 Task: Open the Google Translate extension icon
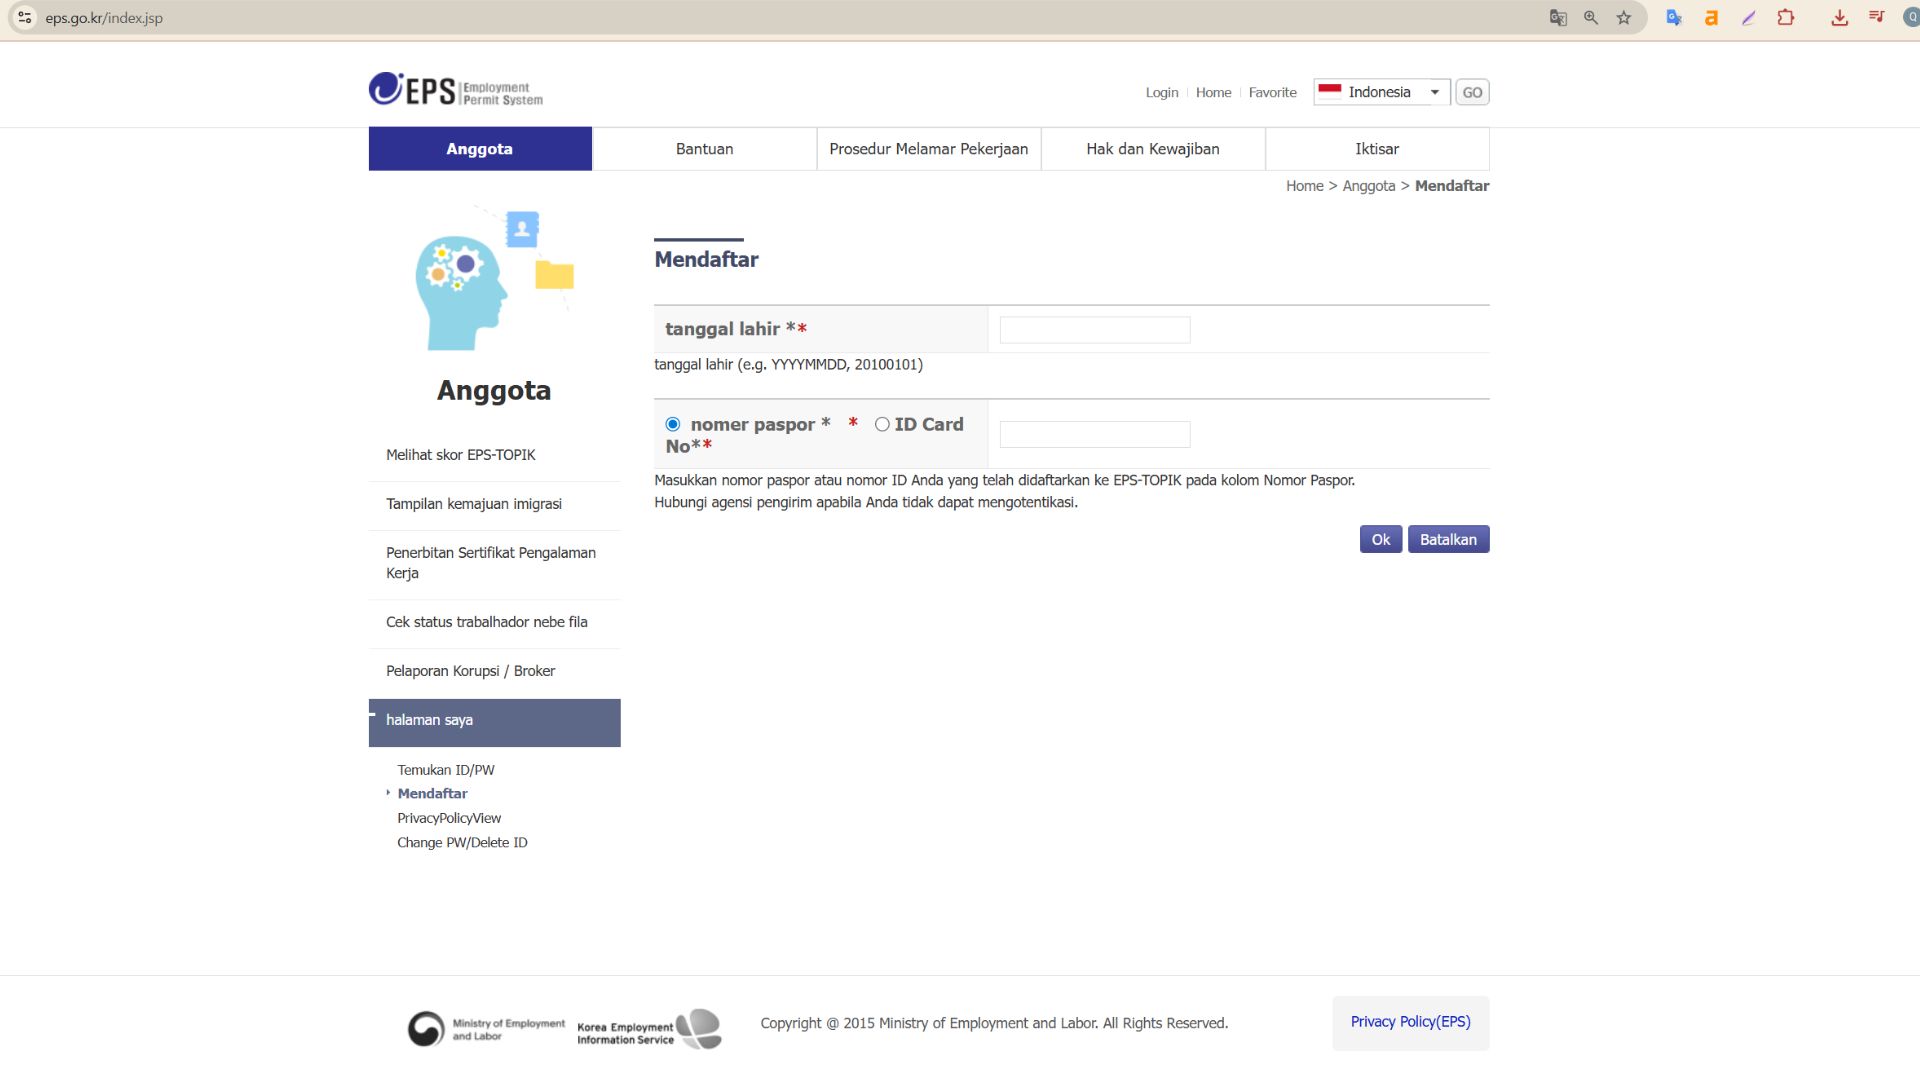point(1674,18)
